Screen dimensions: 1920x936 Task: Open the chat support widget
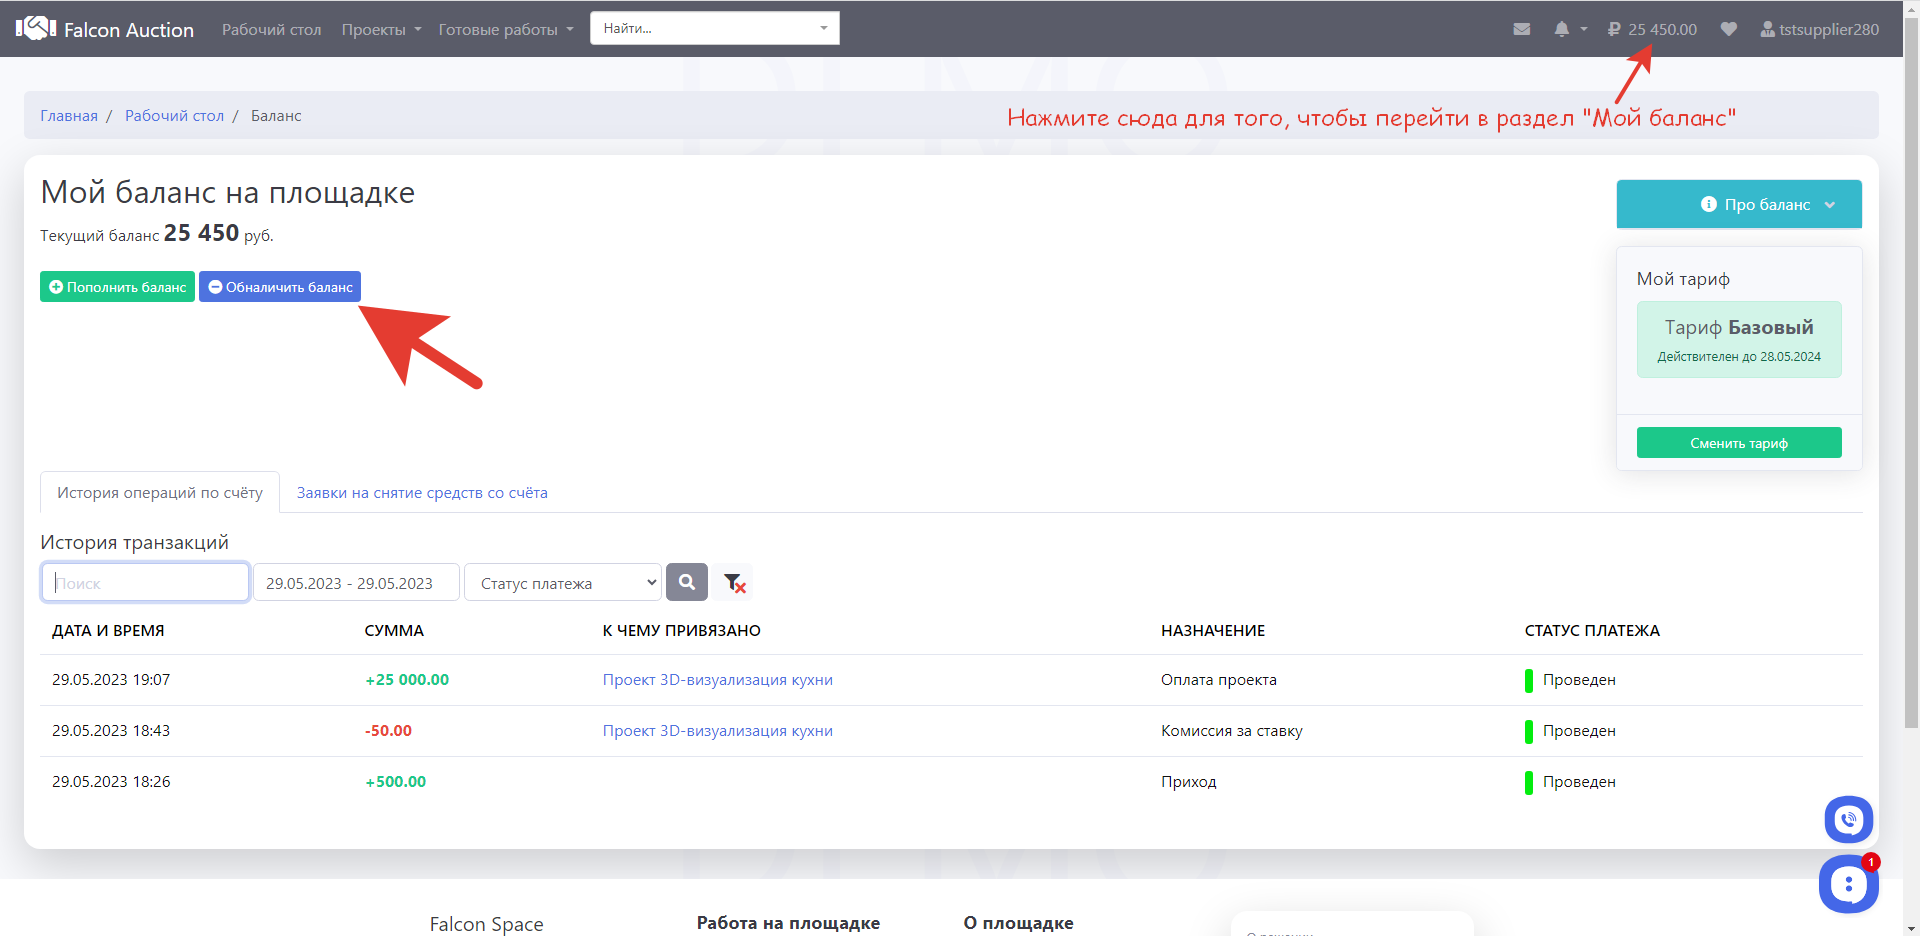(1848, 884)
